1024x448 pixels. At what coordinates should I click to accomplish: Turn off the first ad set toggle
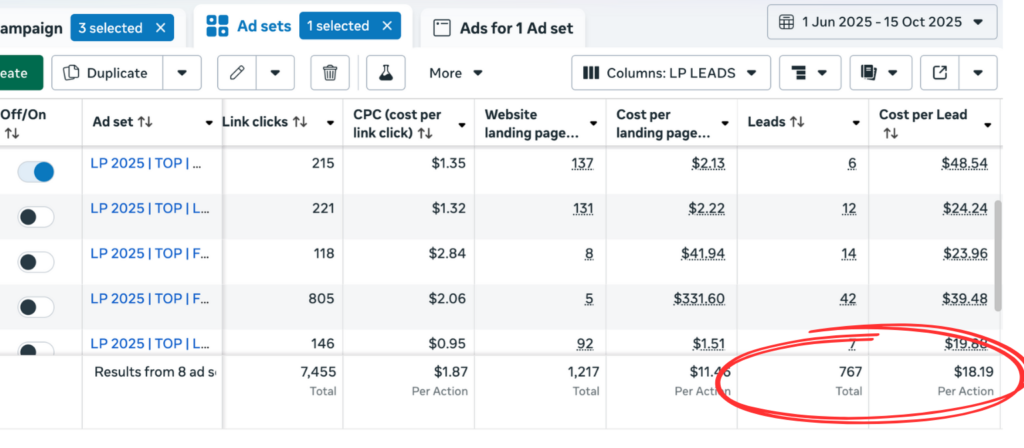tap(36, 171)
